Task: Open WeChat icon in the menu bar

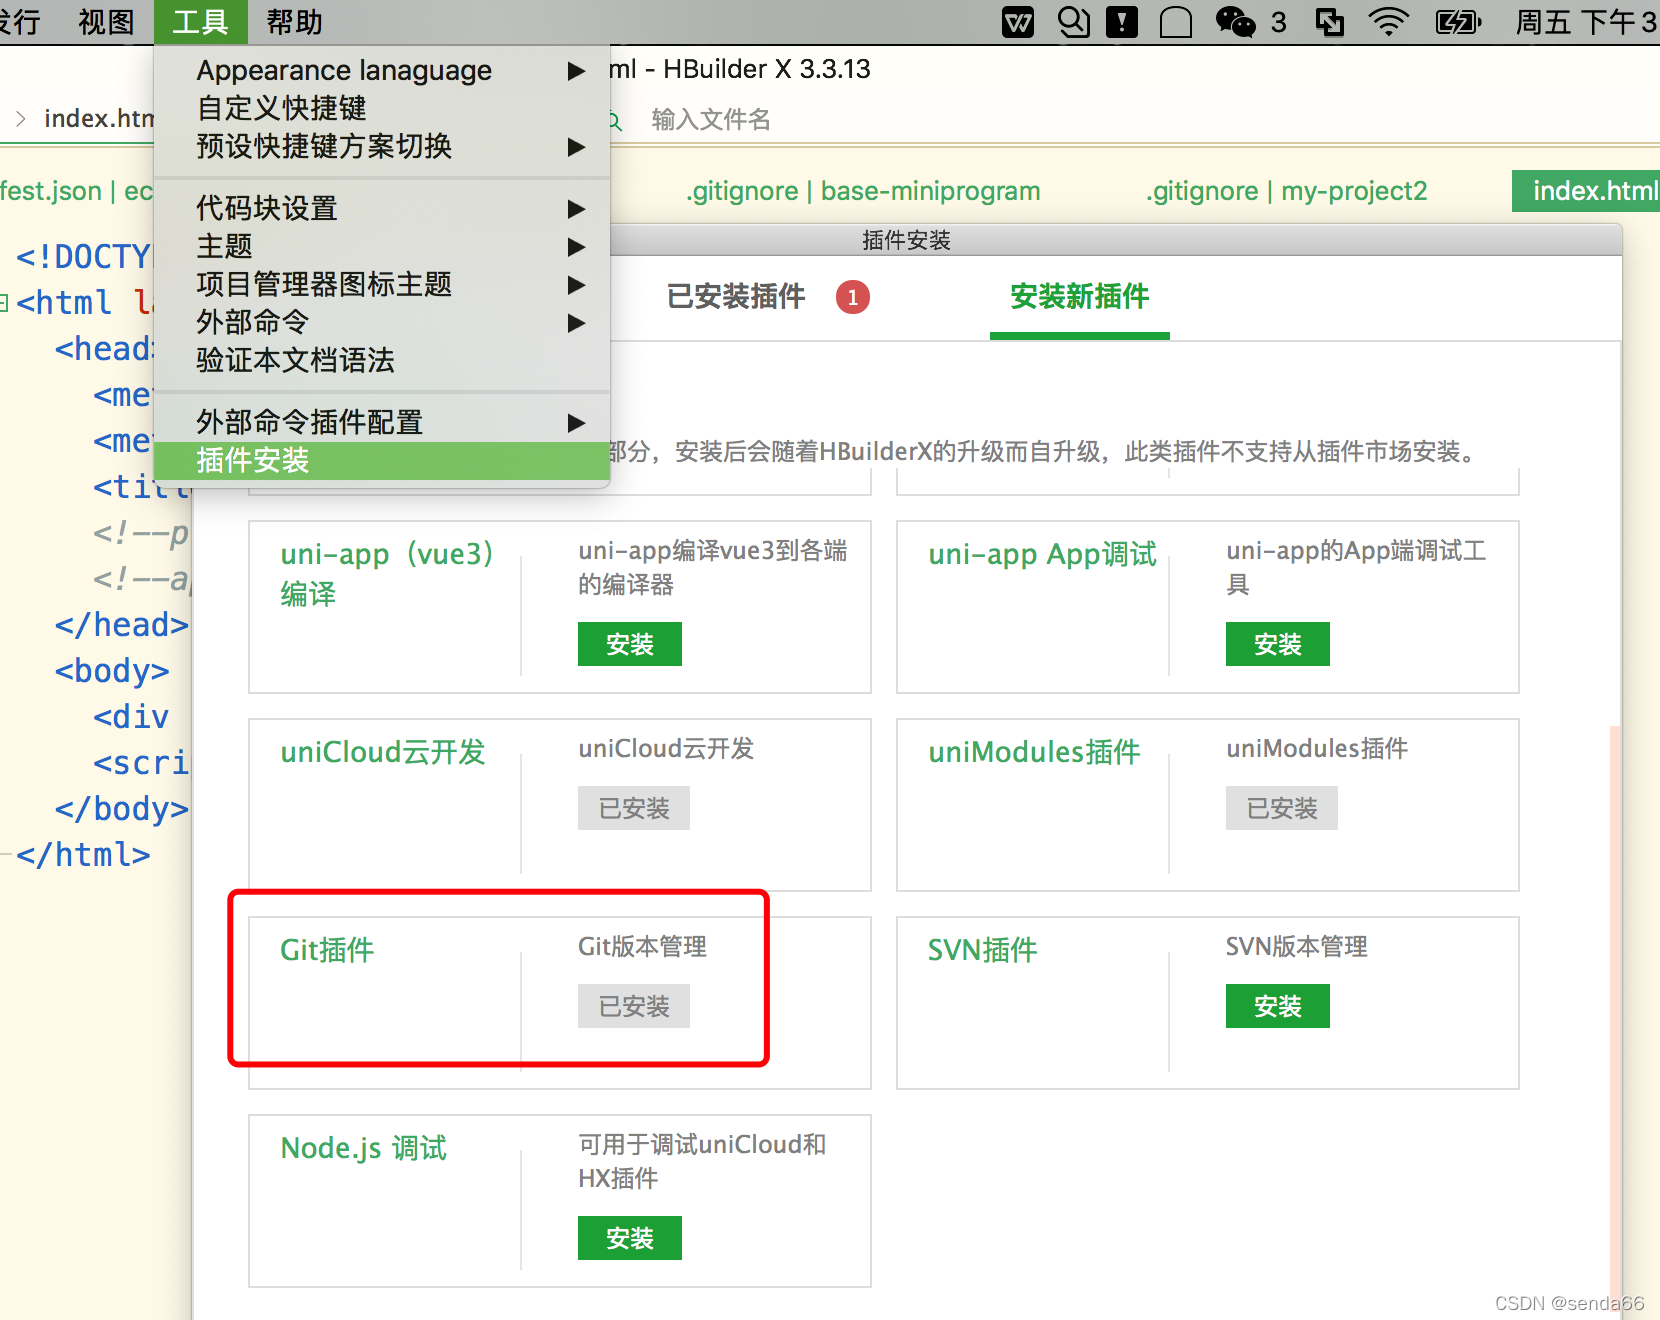Action: pyautogui.click(x=1236, y=22)
